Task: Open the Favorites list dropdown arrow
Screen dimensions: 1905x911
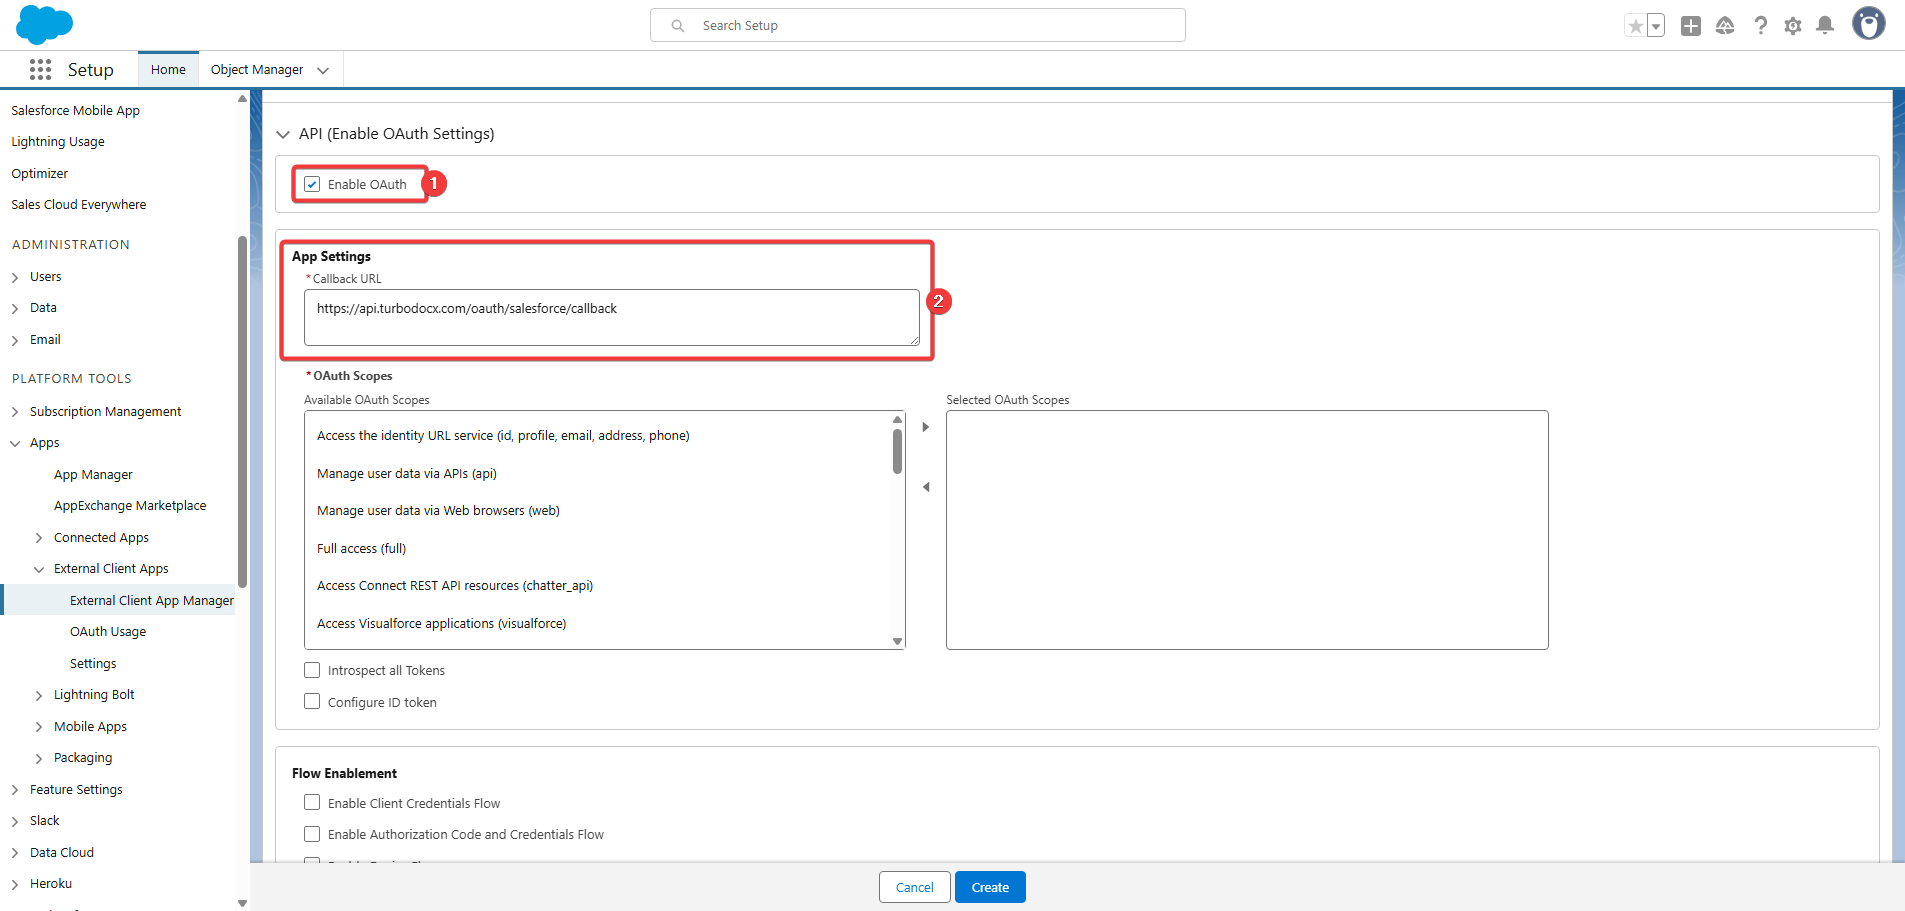Action: [1656, 26]
